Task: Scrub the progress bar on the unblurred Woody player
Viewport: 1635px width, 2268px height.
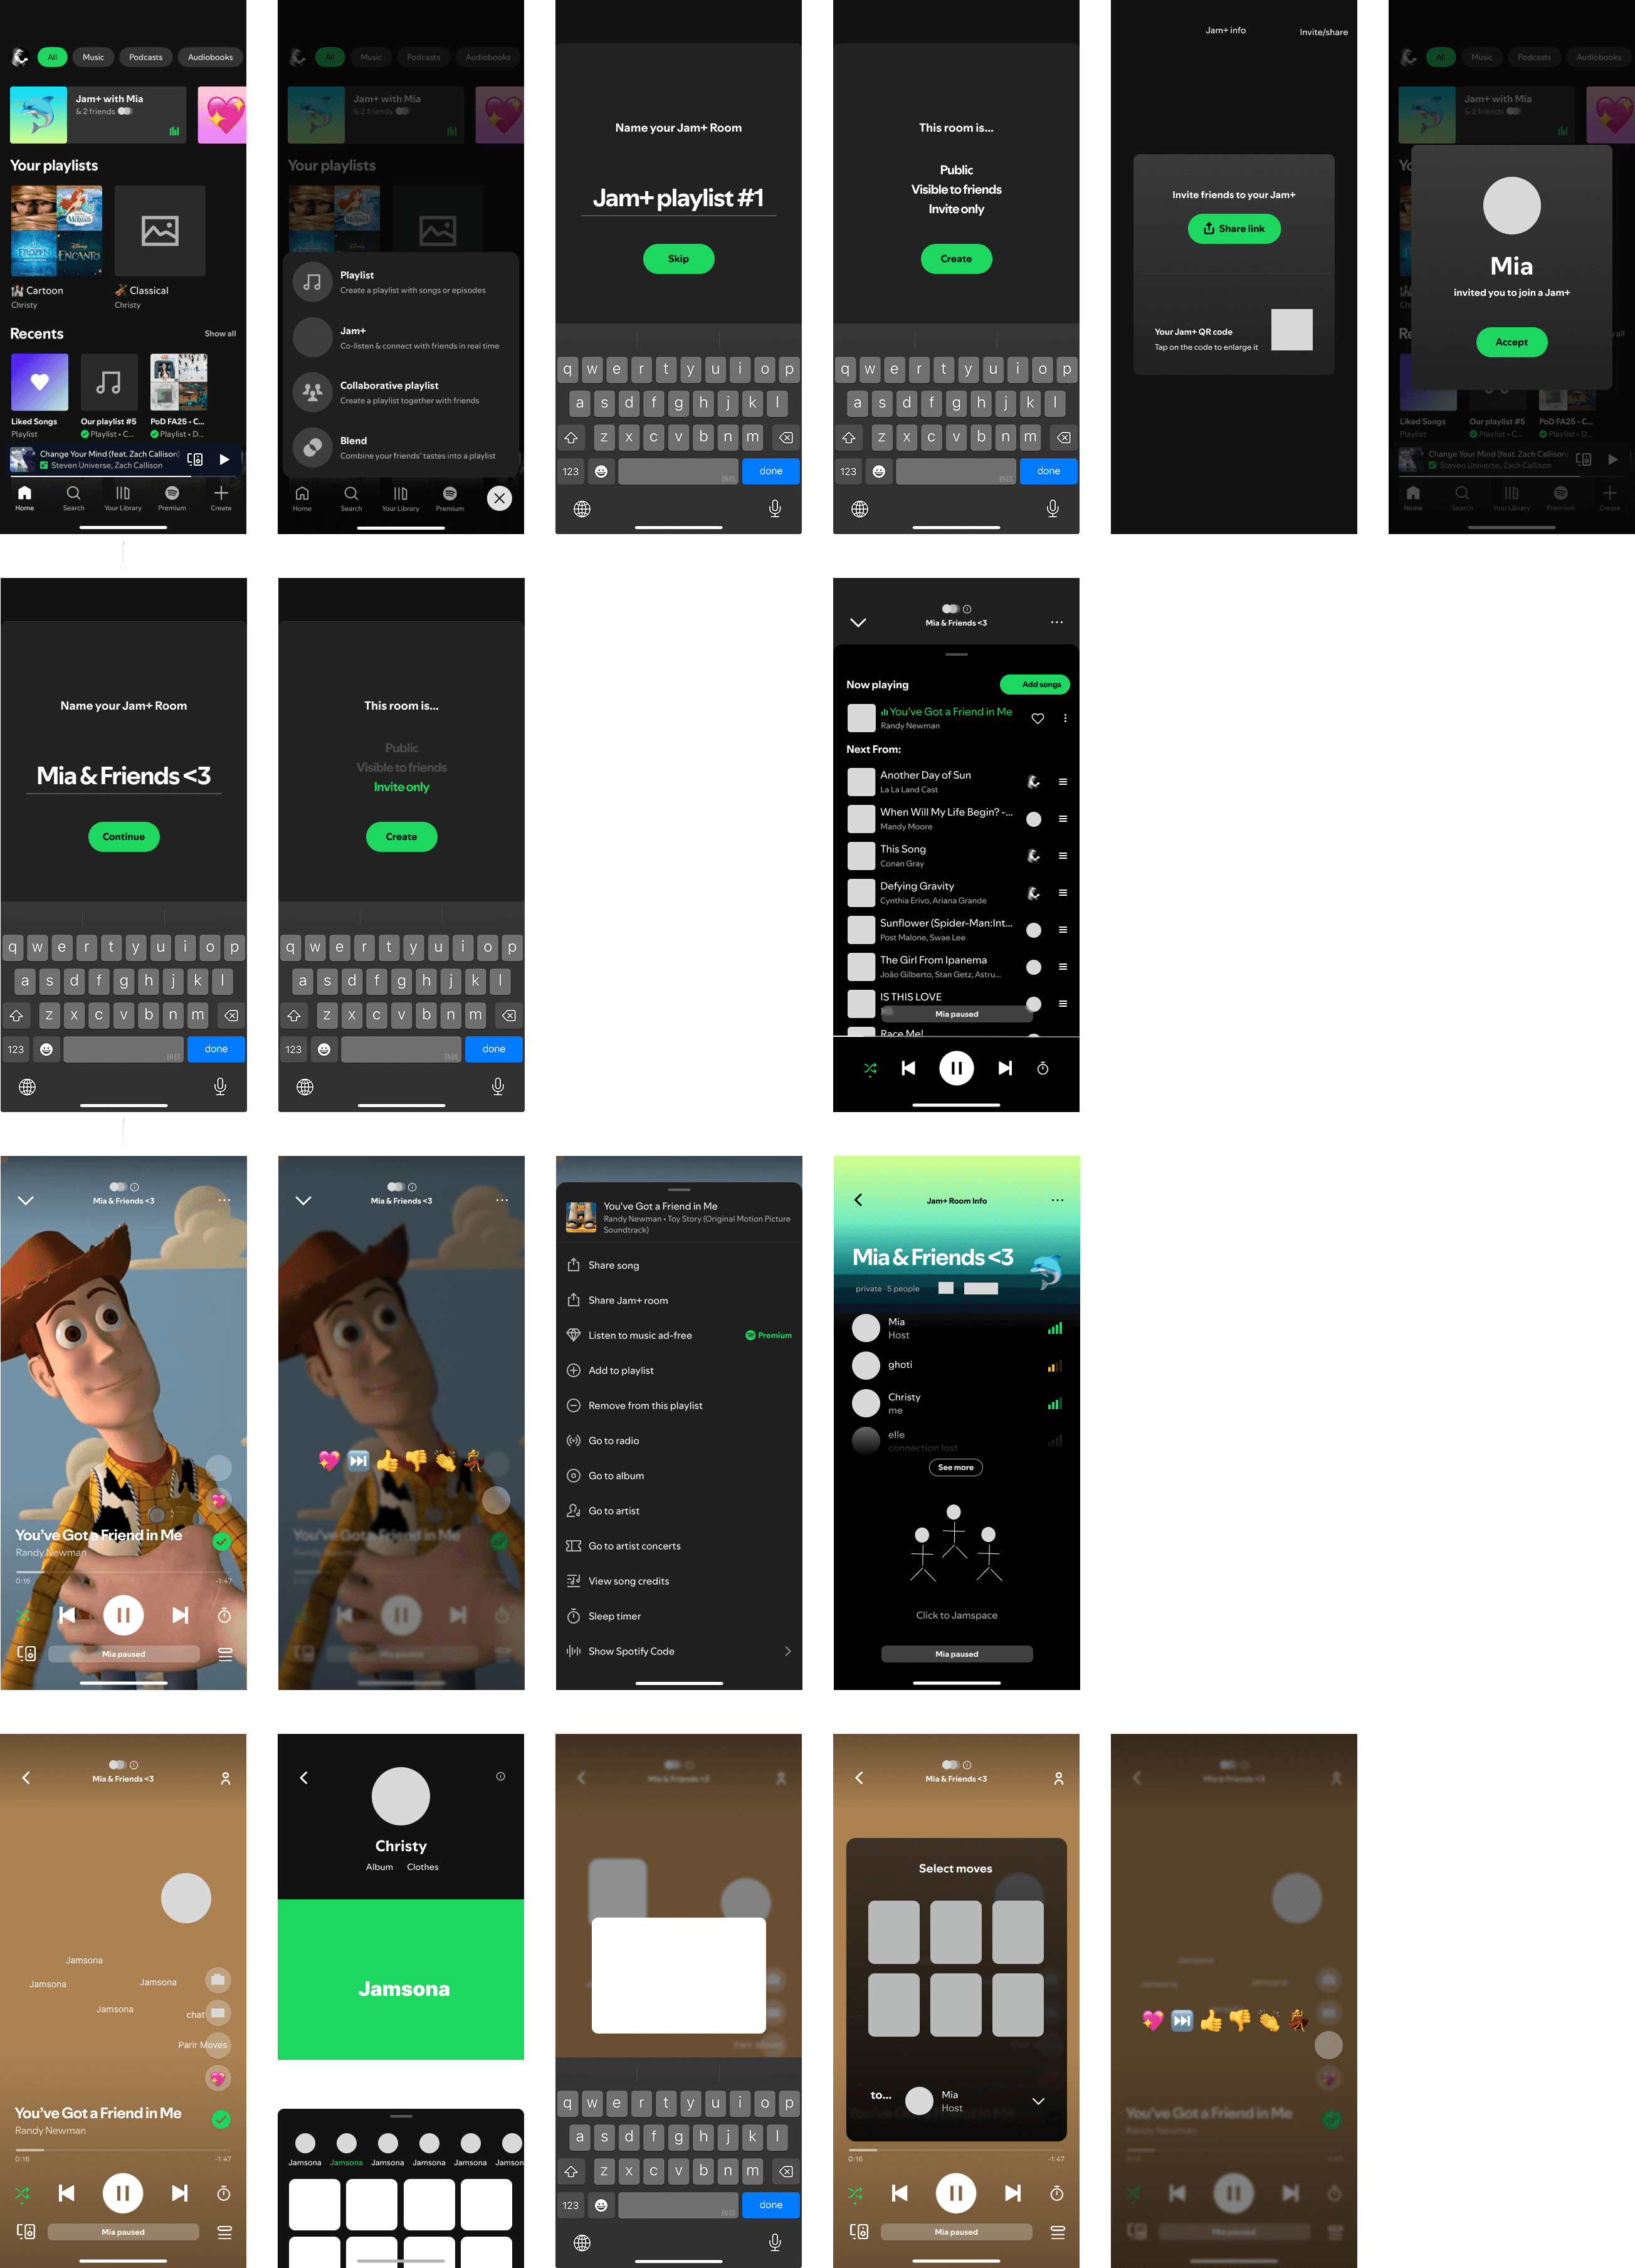Action: (123, 1572)
